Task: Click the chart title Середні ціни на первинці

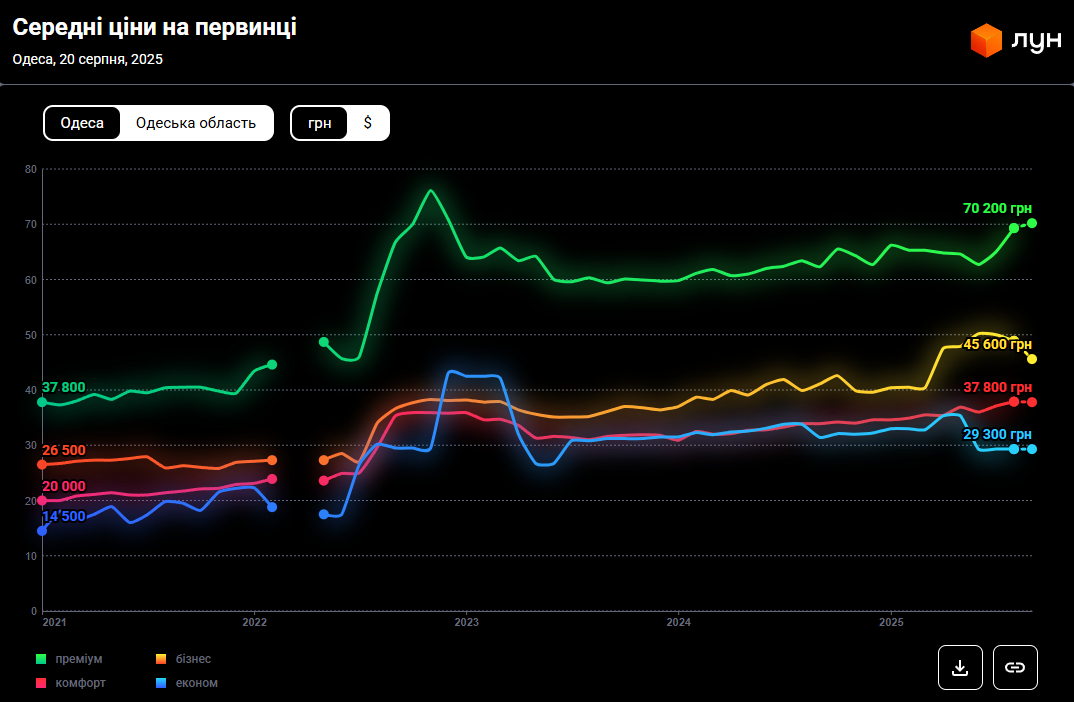Action: coord(154,28)
